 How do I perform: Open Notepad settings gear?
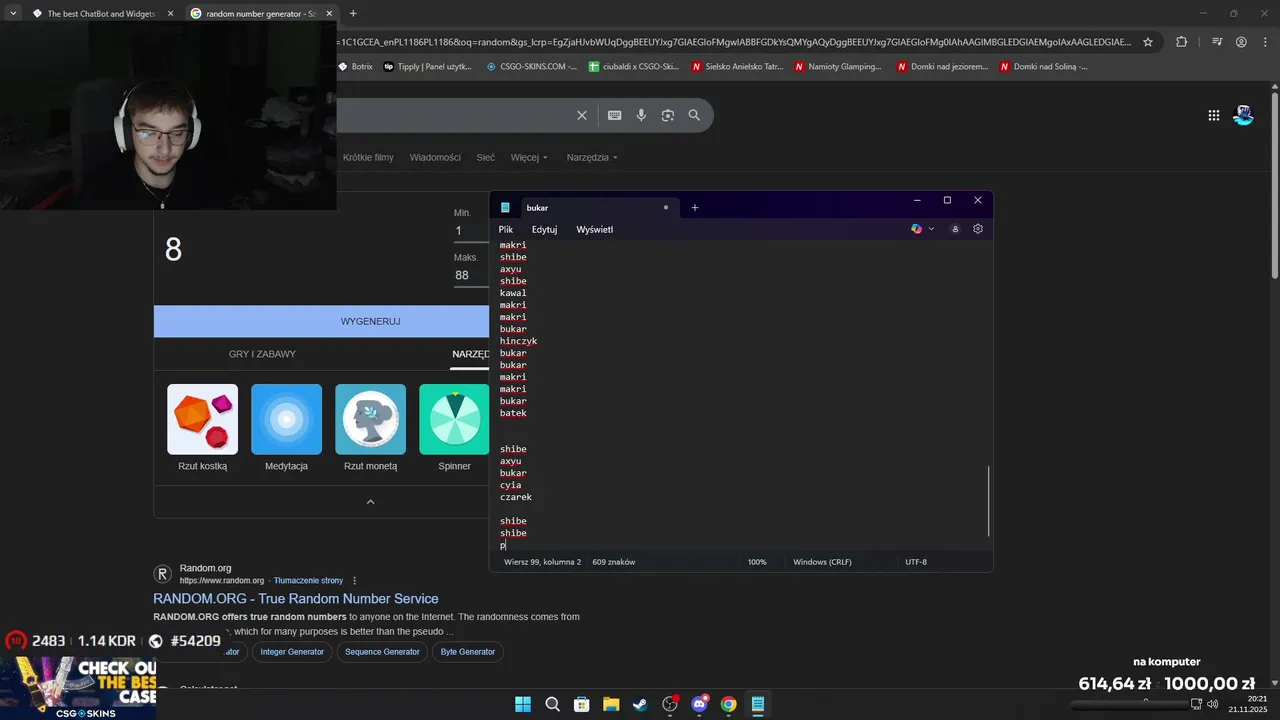point(978,229)
